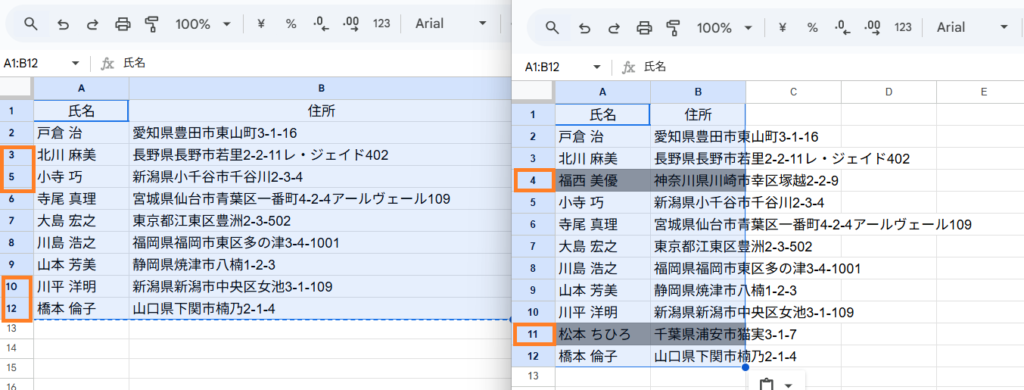Click the print icon in right toolbar

tap(644, 27)
